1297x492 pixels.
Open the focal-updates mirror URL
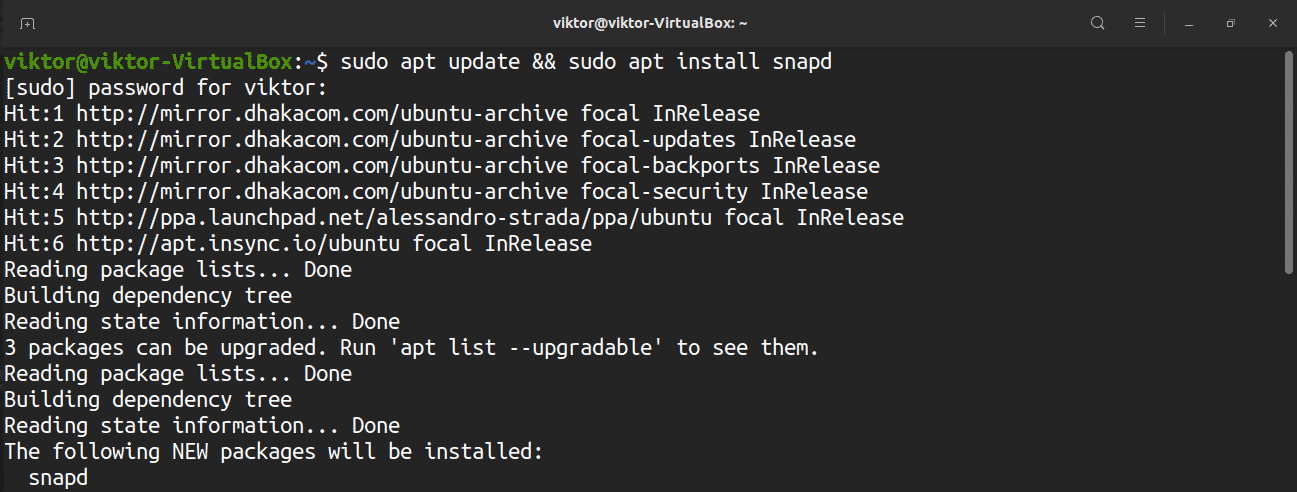[322, 140]
